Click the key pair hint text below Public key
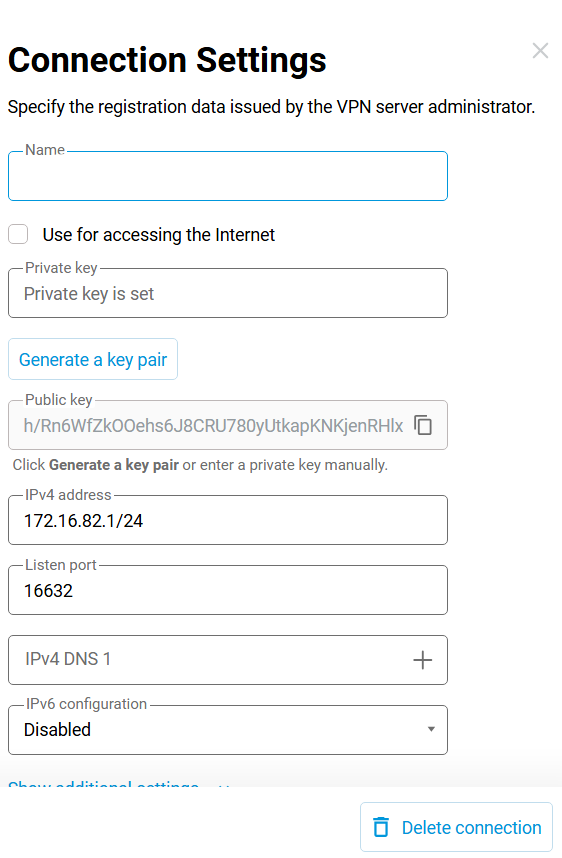This screenshot has width=562, height=858. (200, 465)
